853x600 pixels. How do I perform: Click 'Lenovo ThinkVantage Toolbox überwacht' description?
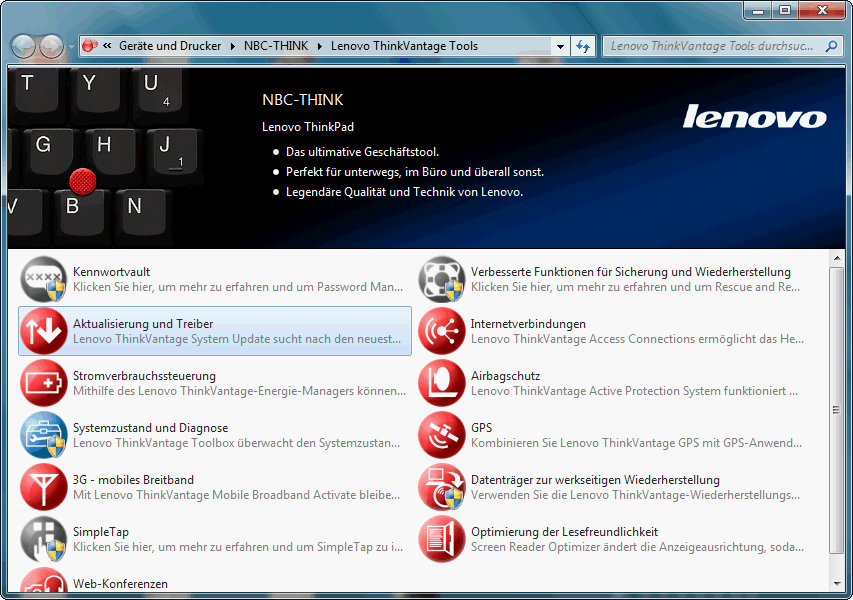click(237, 443)
